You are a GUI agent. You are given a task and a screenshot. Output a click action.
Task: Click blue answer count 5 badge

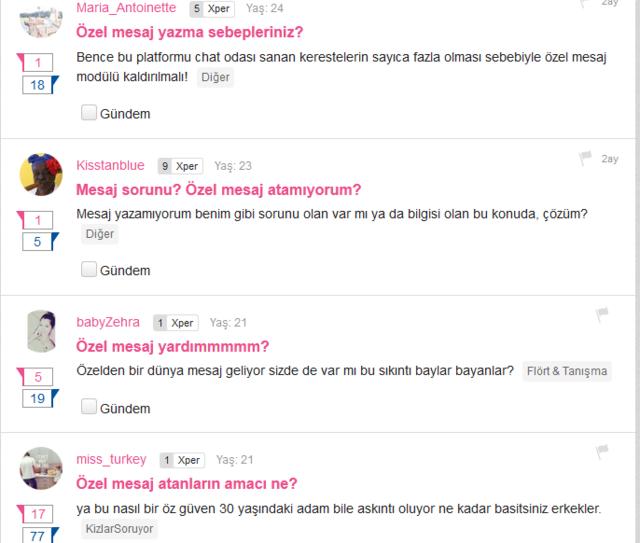click(38, 242)
